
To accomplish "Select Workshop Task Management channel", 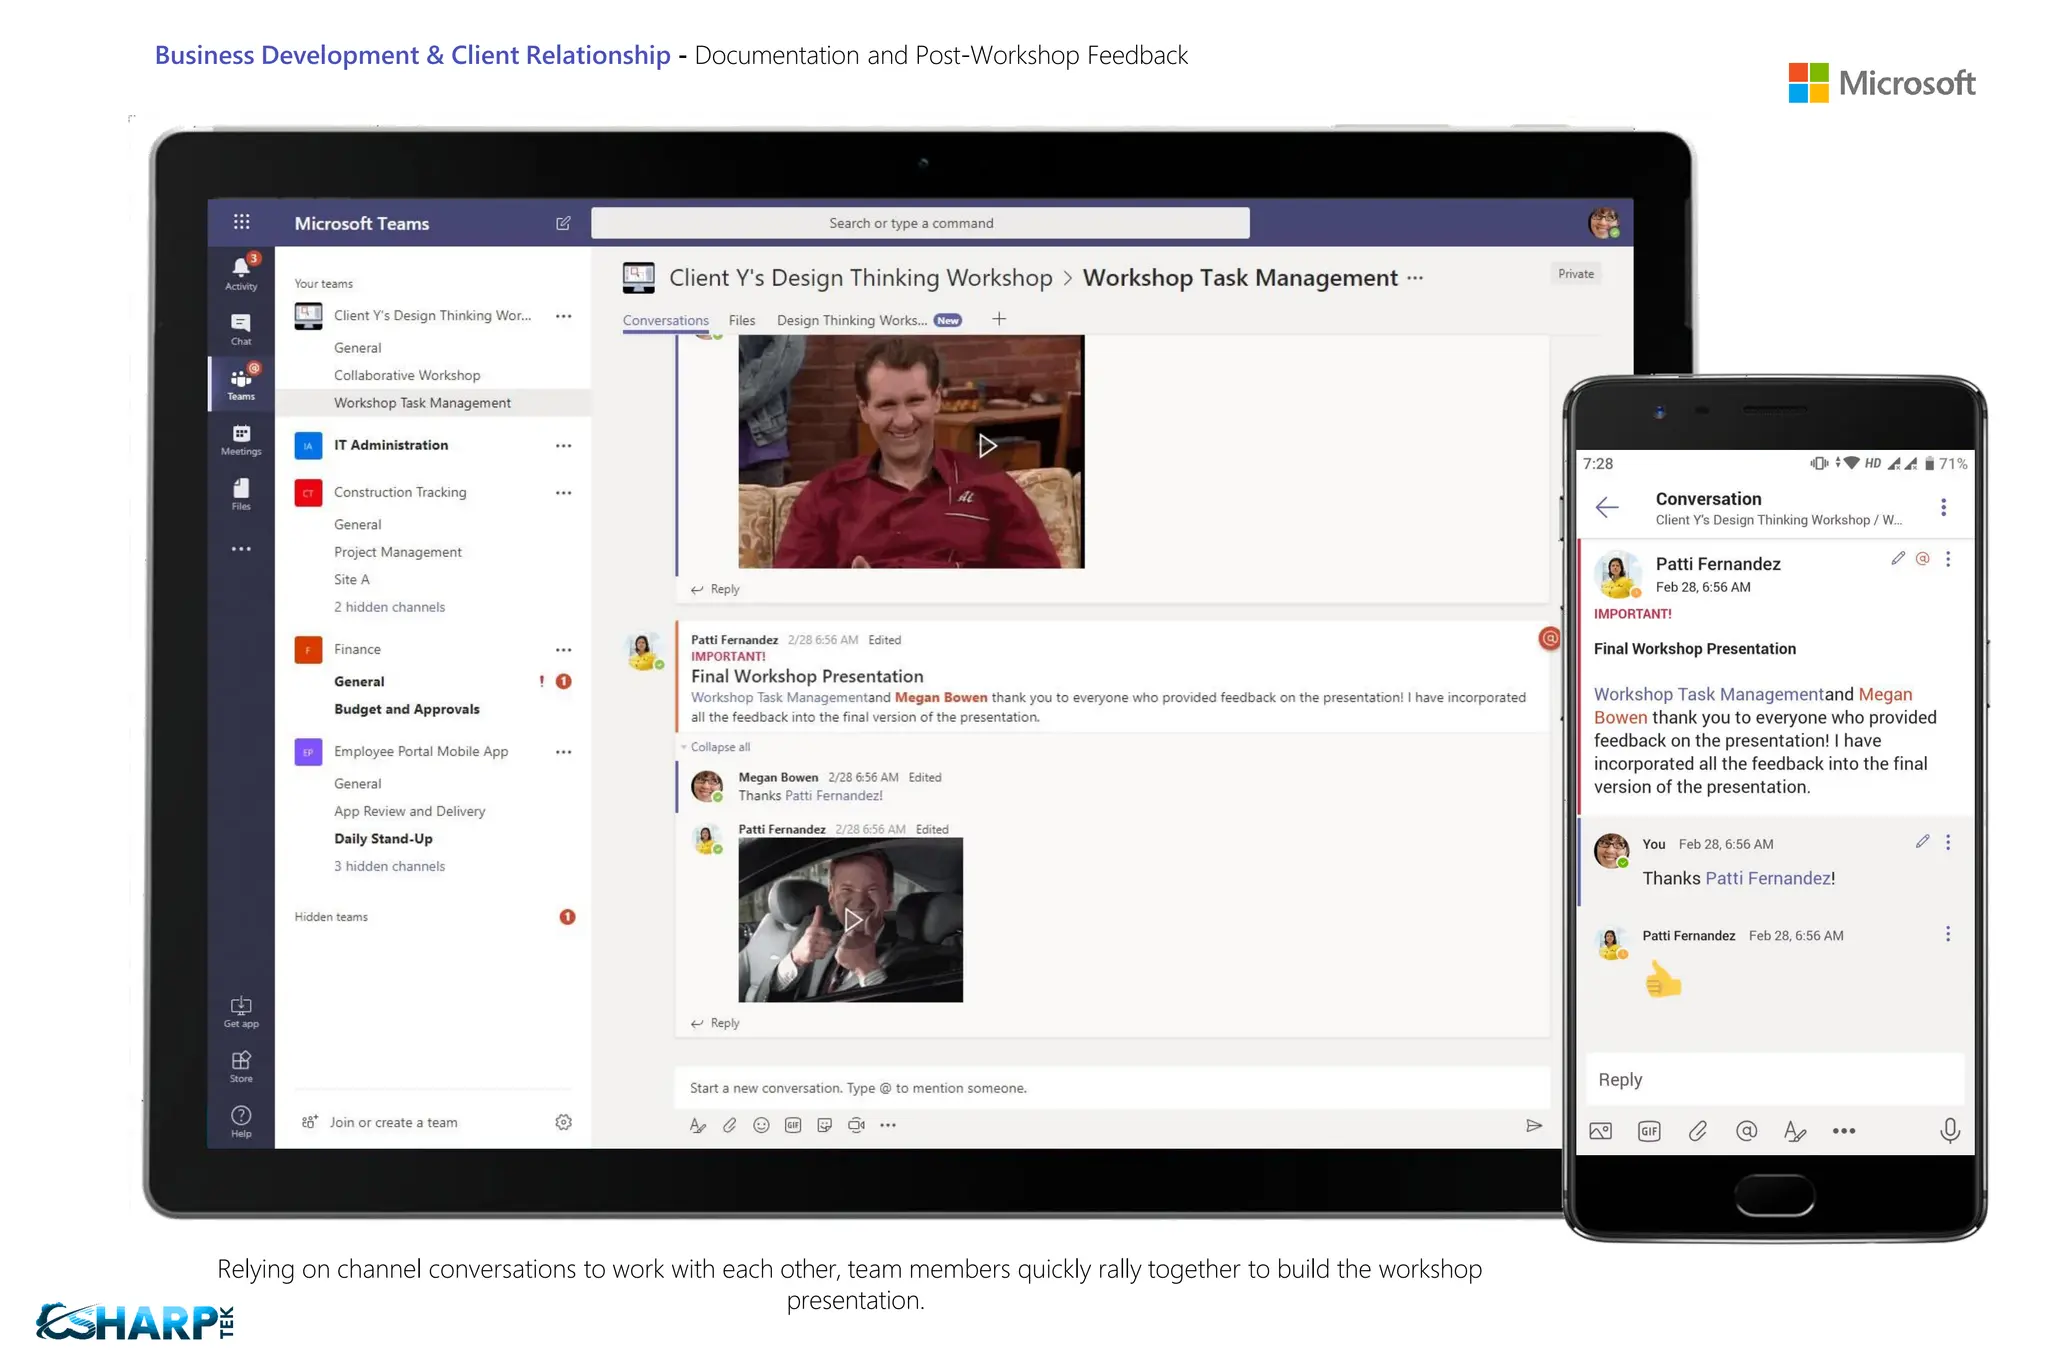I will pos(422,403).
